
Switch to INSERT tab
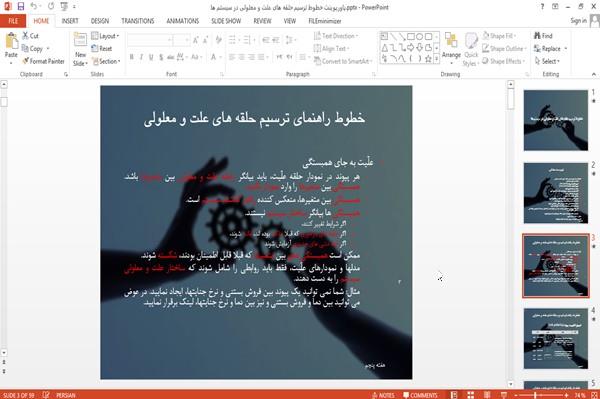[x=70, y=21]
